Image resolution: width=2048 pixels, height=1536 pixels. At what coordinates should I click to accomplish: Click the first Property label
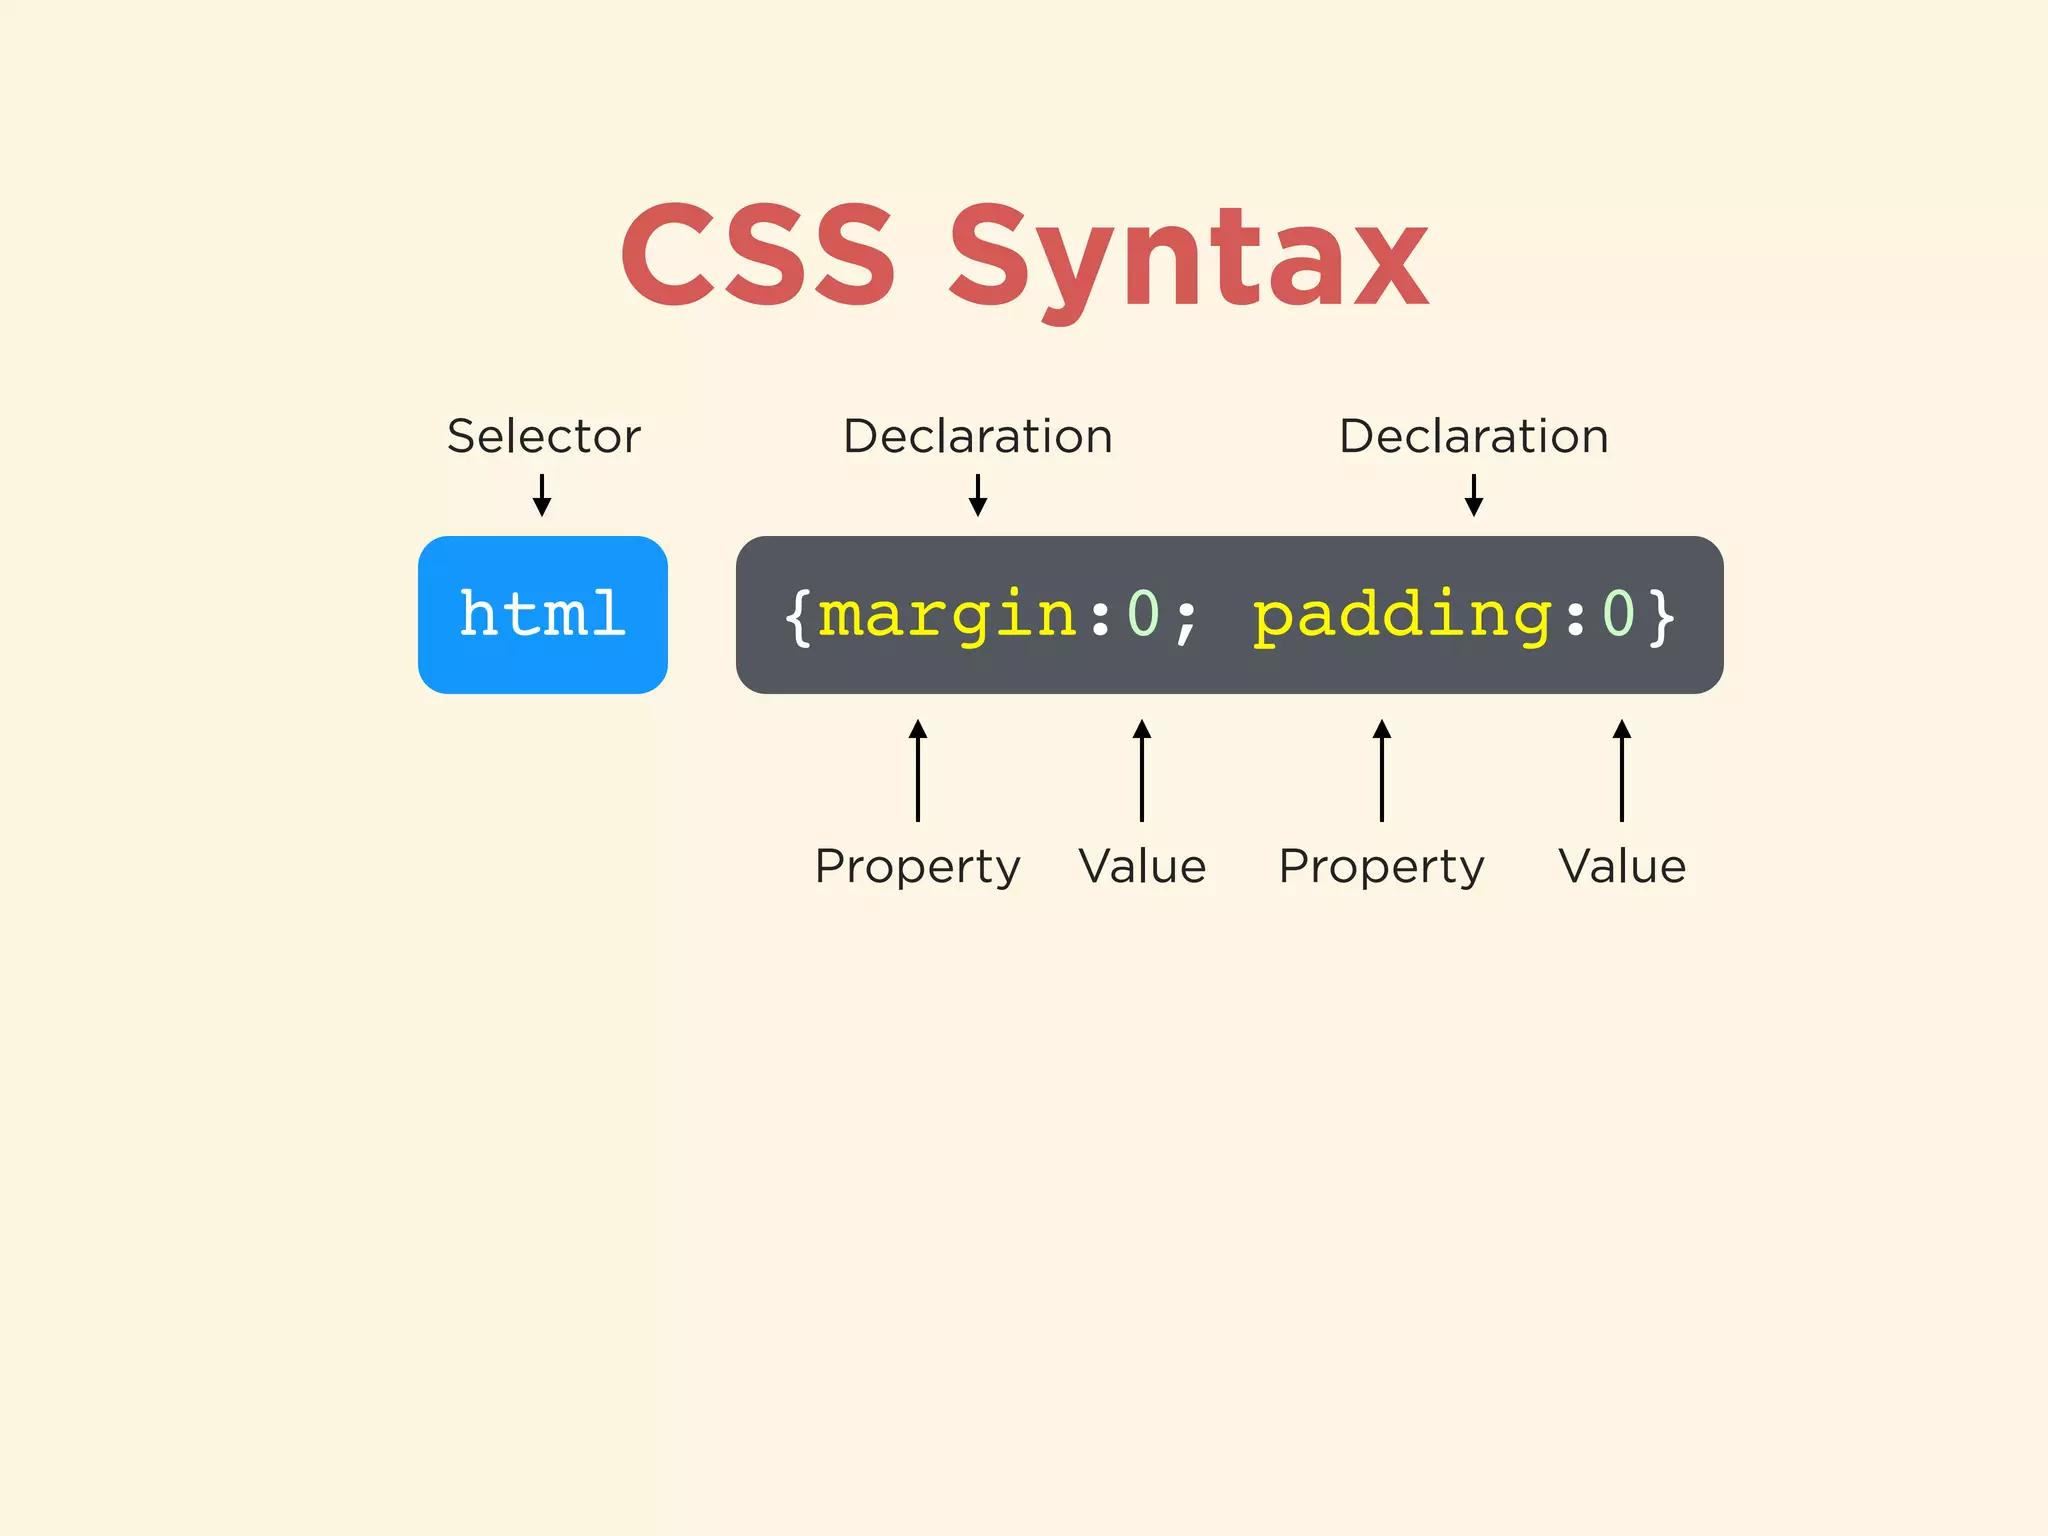(917, 866)
